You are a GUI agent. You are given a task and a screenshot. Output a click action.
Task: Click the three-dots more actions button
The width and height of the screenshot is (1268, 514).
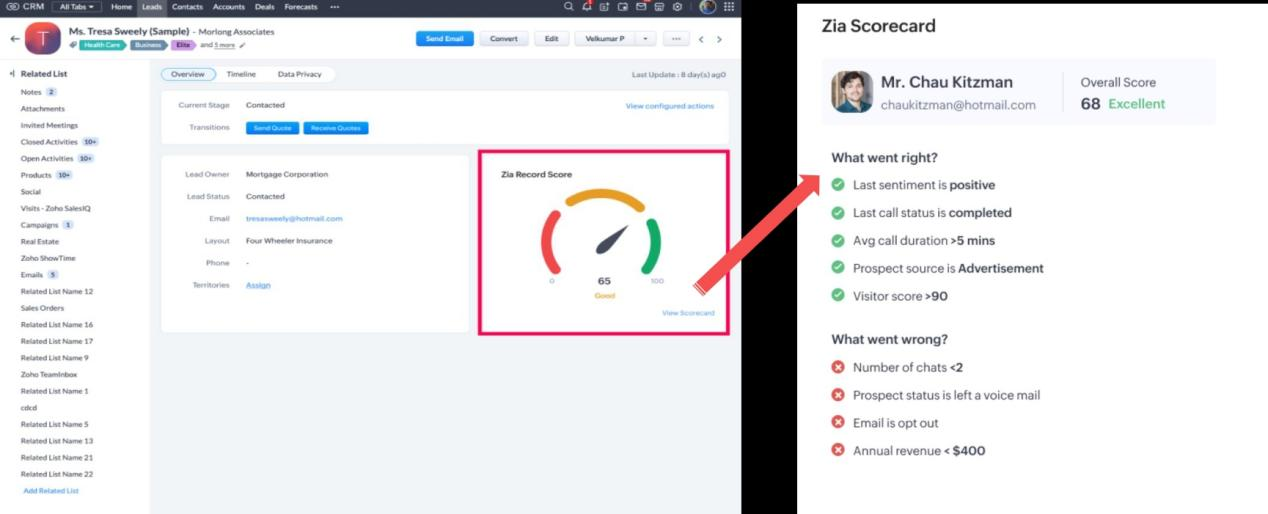[676, 39]
